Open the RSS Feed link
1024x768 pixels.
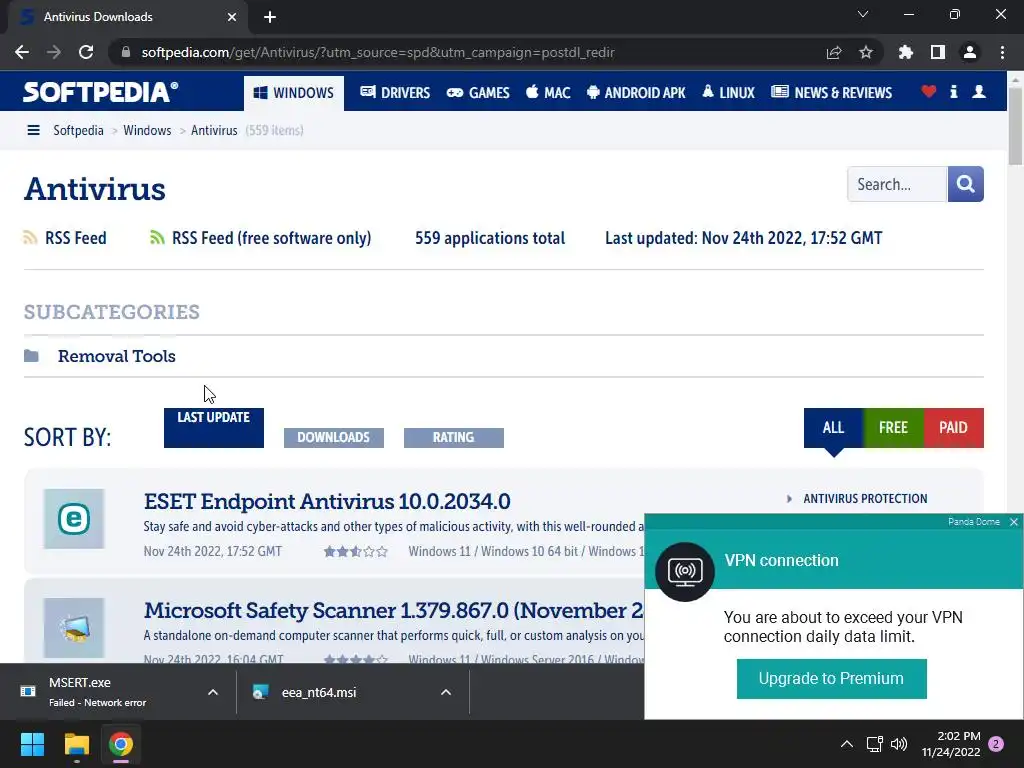pos(76,238)
